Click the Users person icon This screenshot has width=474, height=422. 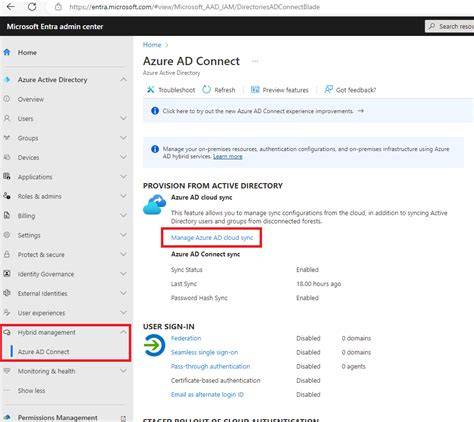(7, 118)
